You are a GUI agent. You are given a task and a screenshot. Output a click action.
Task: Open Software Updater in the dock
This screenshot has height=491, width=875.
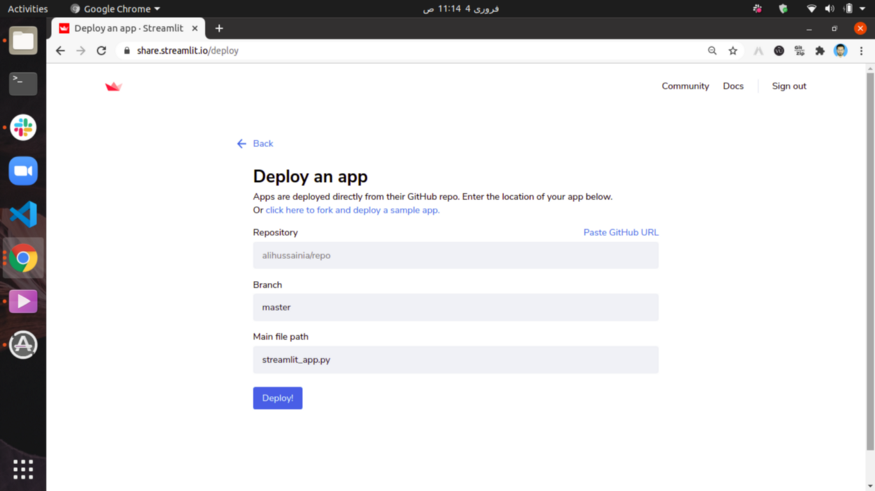[23, 344]
